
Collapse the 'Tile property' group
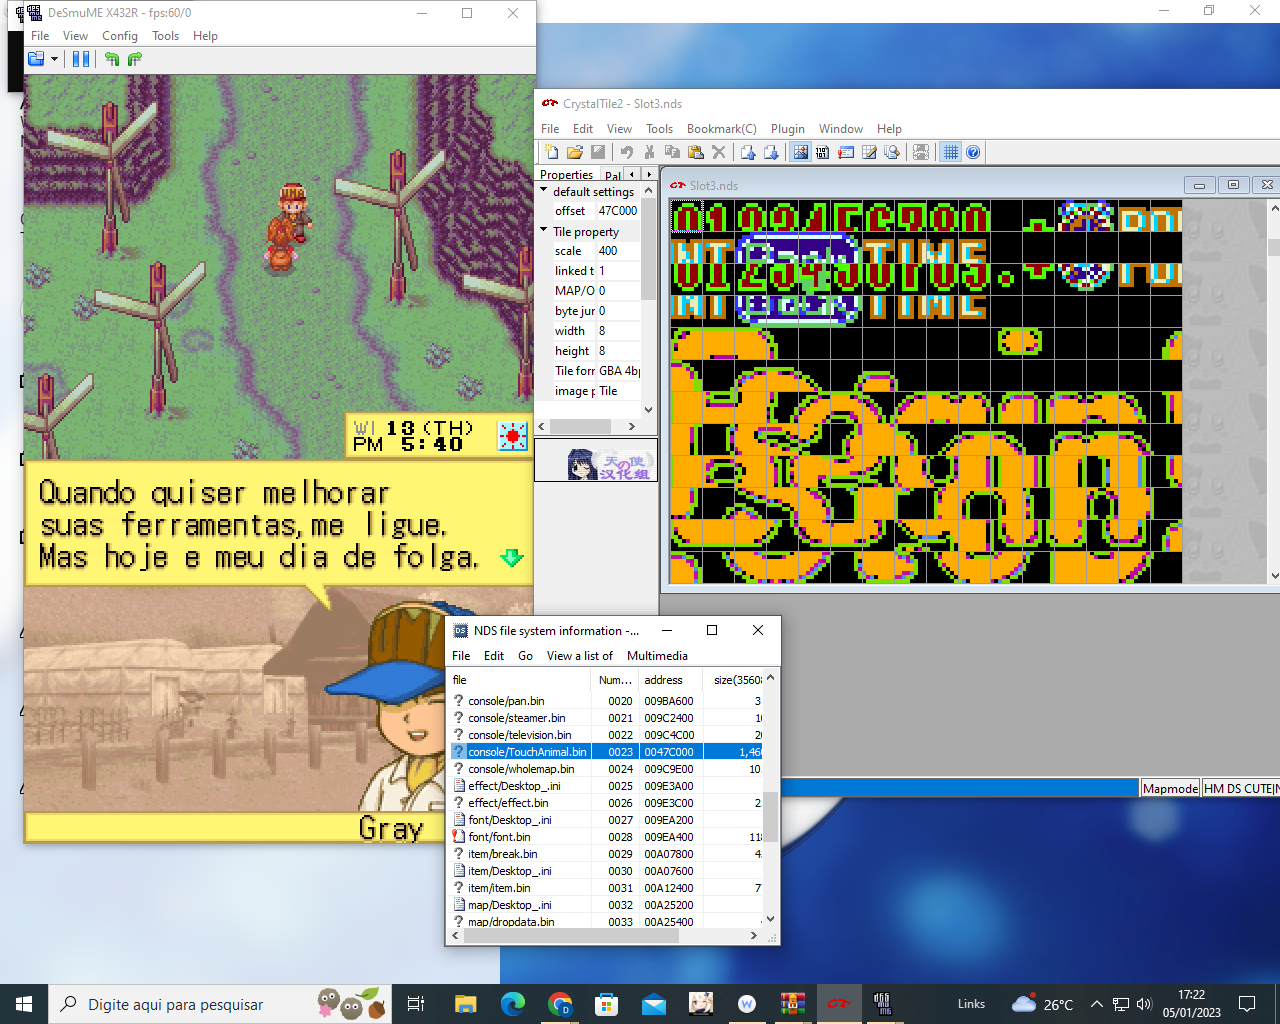click(x=544, y=230)
